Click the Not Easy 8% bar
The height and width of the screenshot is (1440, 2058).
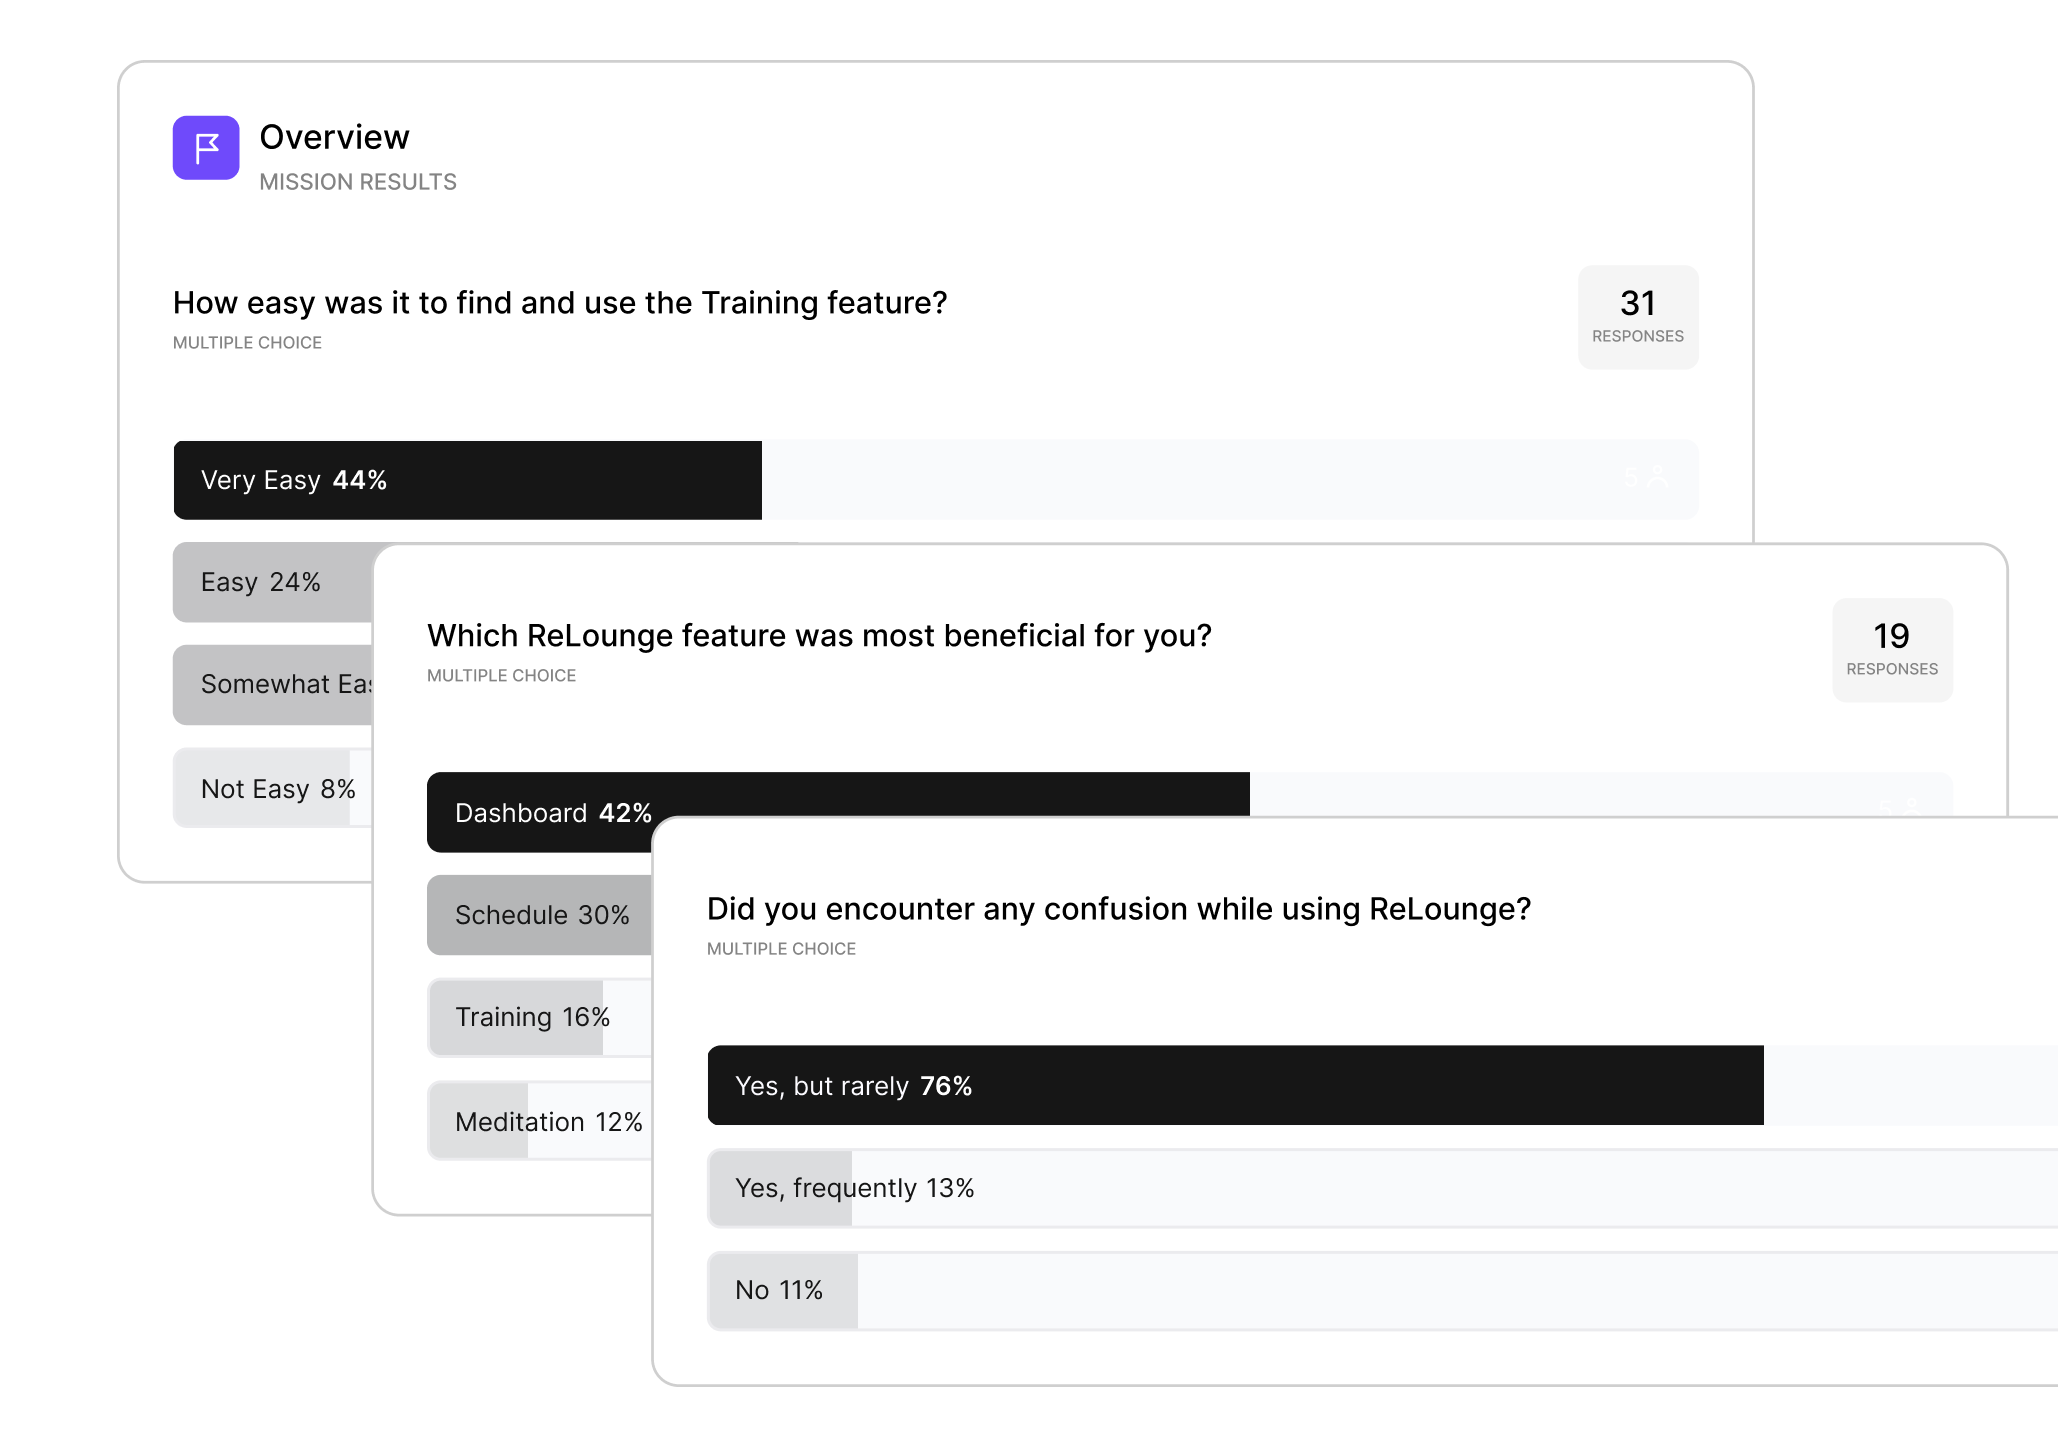point(273,789)
